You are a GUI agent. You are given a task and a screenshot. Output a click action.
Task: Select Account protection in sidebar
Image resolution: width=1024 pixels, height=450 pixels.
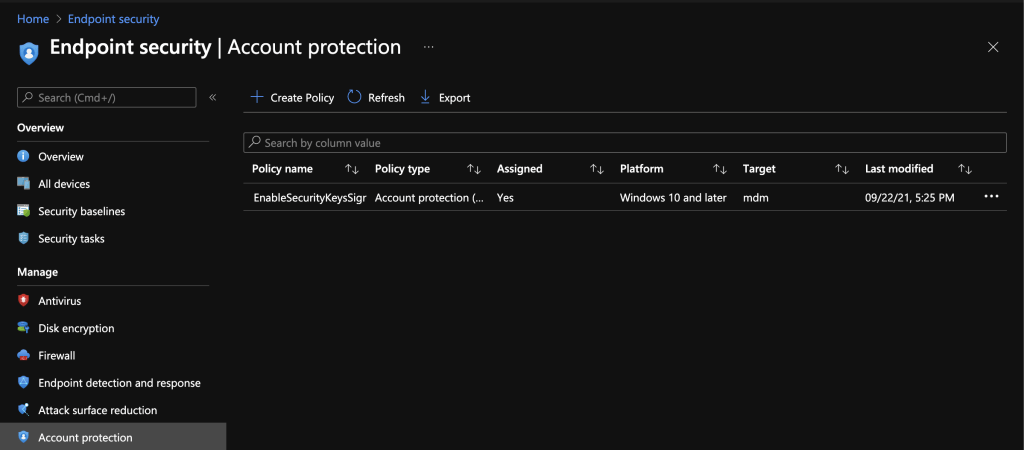pyautogui.click(x=85, y=437)
